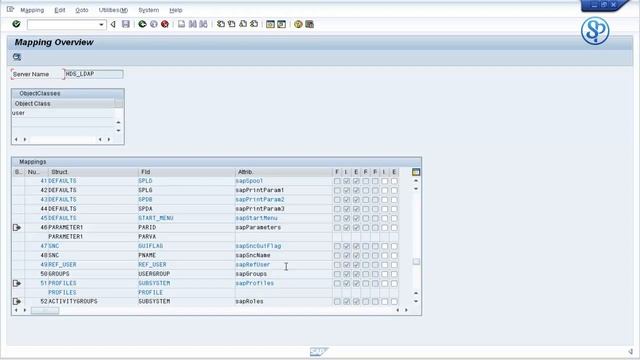Click the Server Name input field
The width and height of the screenshot is (640, 360).
click(x=93, y=74)
